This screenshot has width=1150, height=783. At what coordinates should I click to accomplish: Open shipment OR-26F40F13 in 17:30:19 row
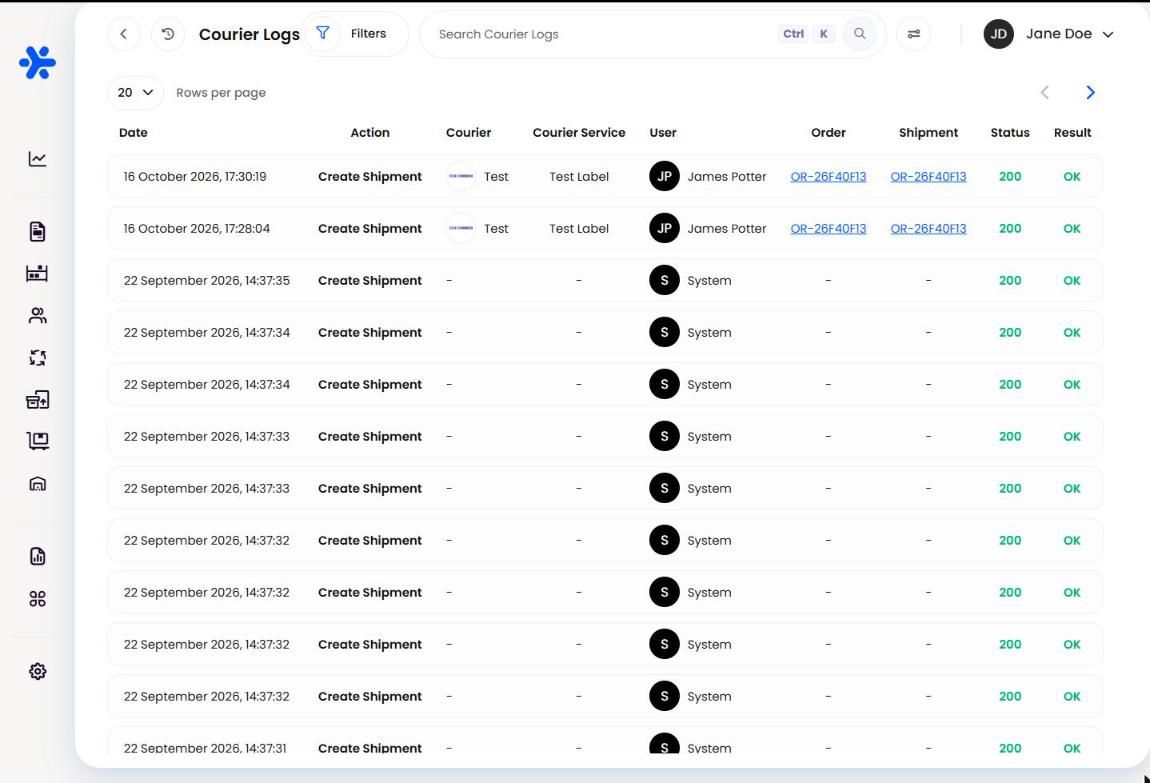click(x=929, y=177)
